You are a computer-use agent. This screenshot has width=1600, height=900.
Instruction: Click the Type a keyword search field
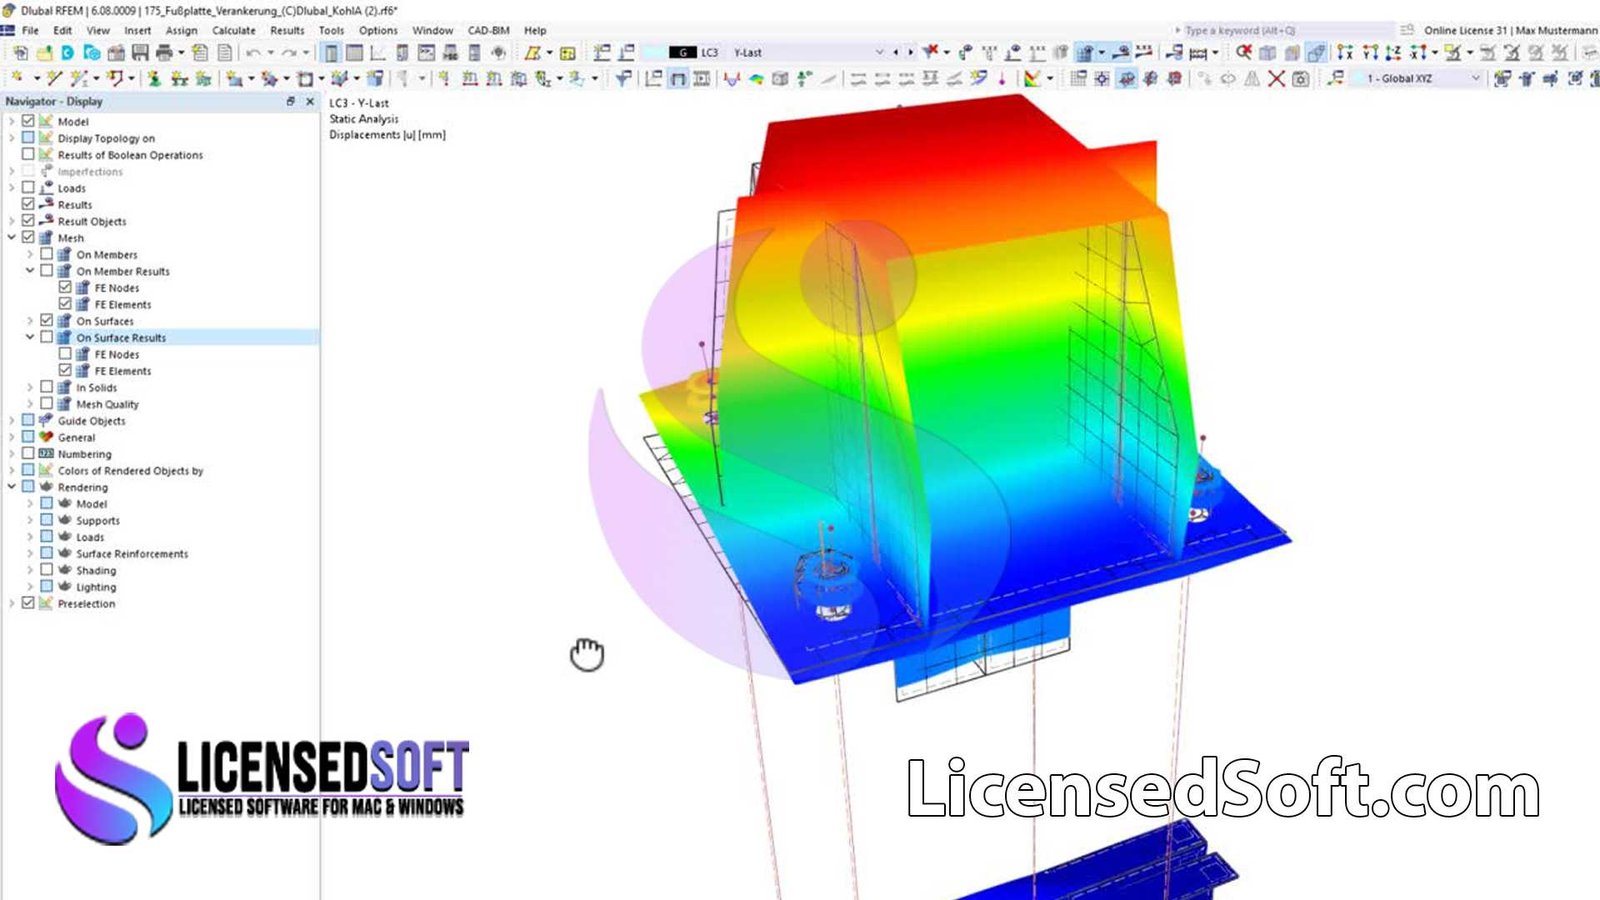point(1284,30)
